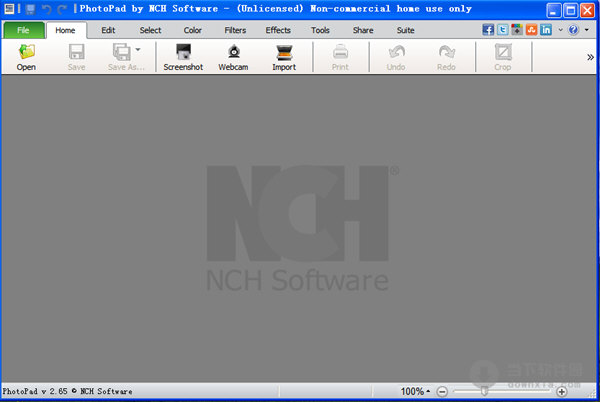Image resolution: width=600 pixels, height=402 pixels.
Task: Maximize the PhotoPad window
Action: coord(571,10)
